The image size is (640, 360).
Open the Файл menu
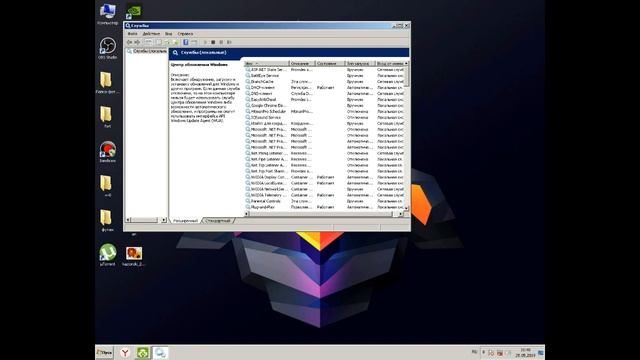coord(132,34)
